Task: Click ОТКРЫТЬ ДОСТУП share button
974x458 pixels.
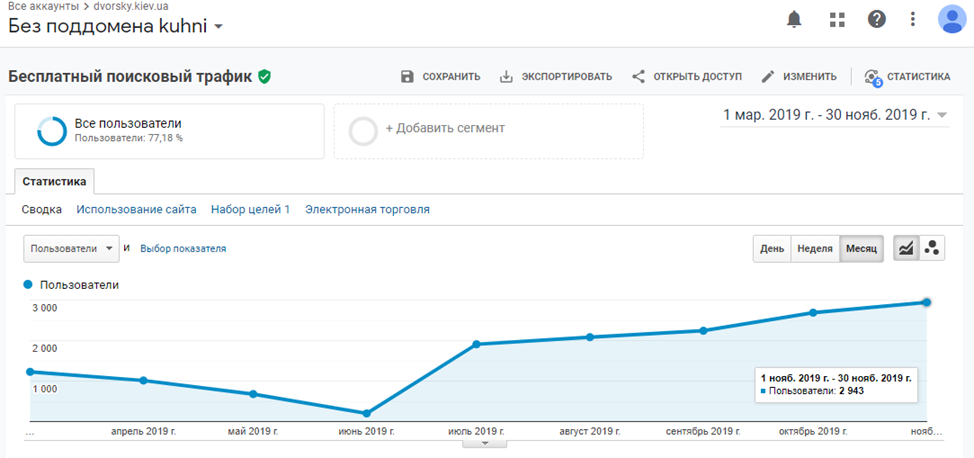Action: click(686, 77)
